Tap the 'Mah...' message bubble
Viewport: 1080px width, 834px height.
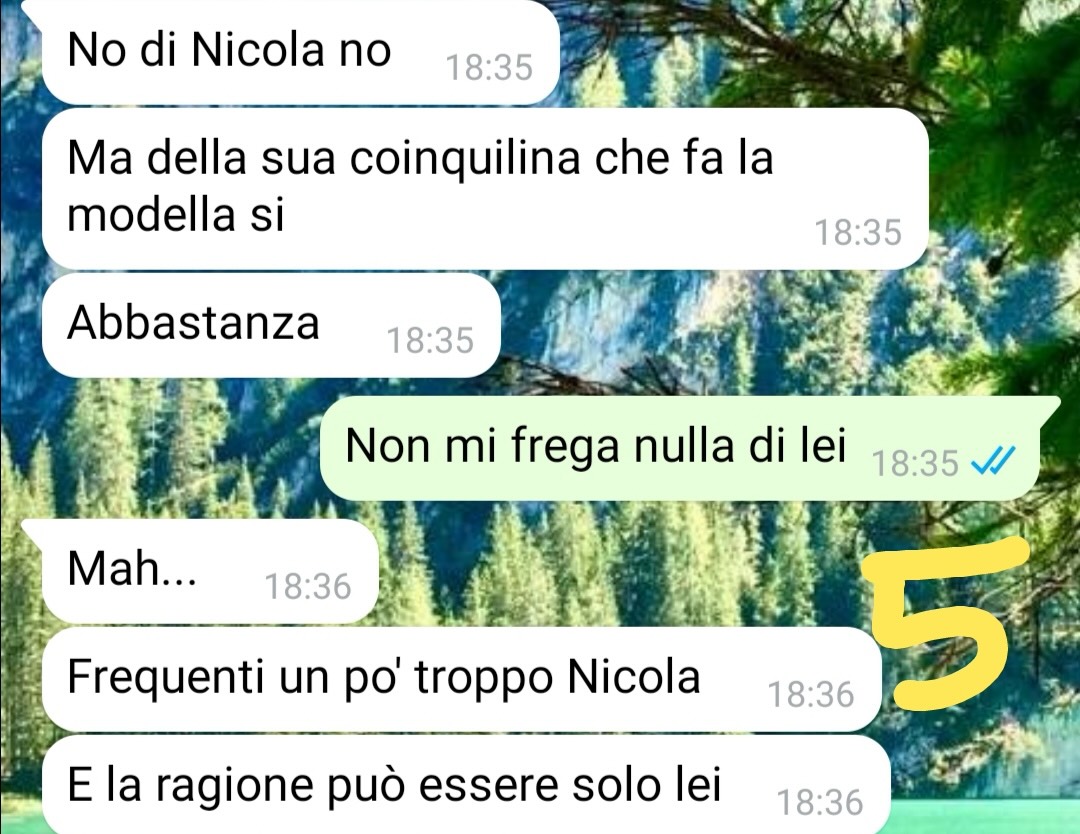(x=210, y=572)
